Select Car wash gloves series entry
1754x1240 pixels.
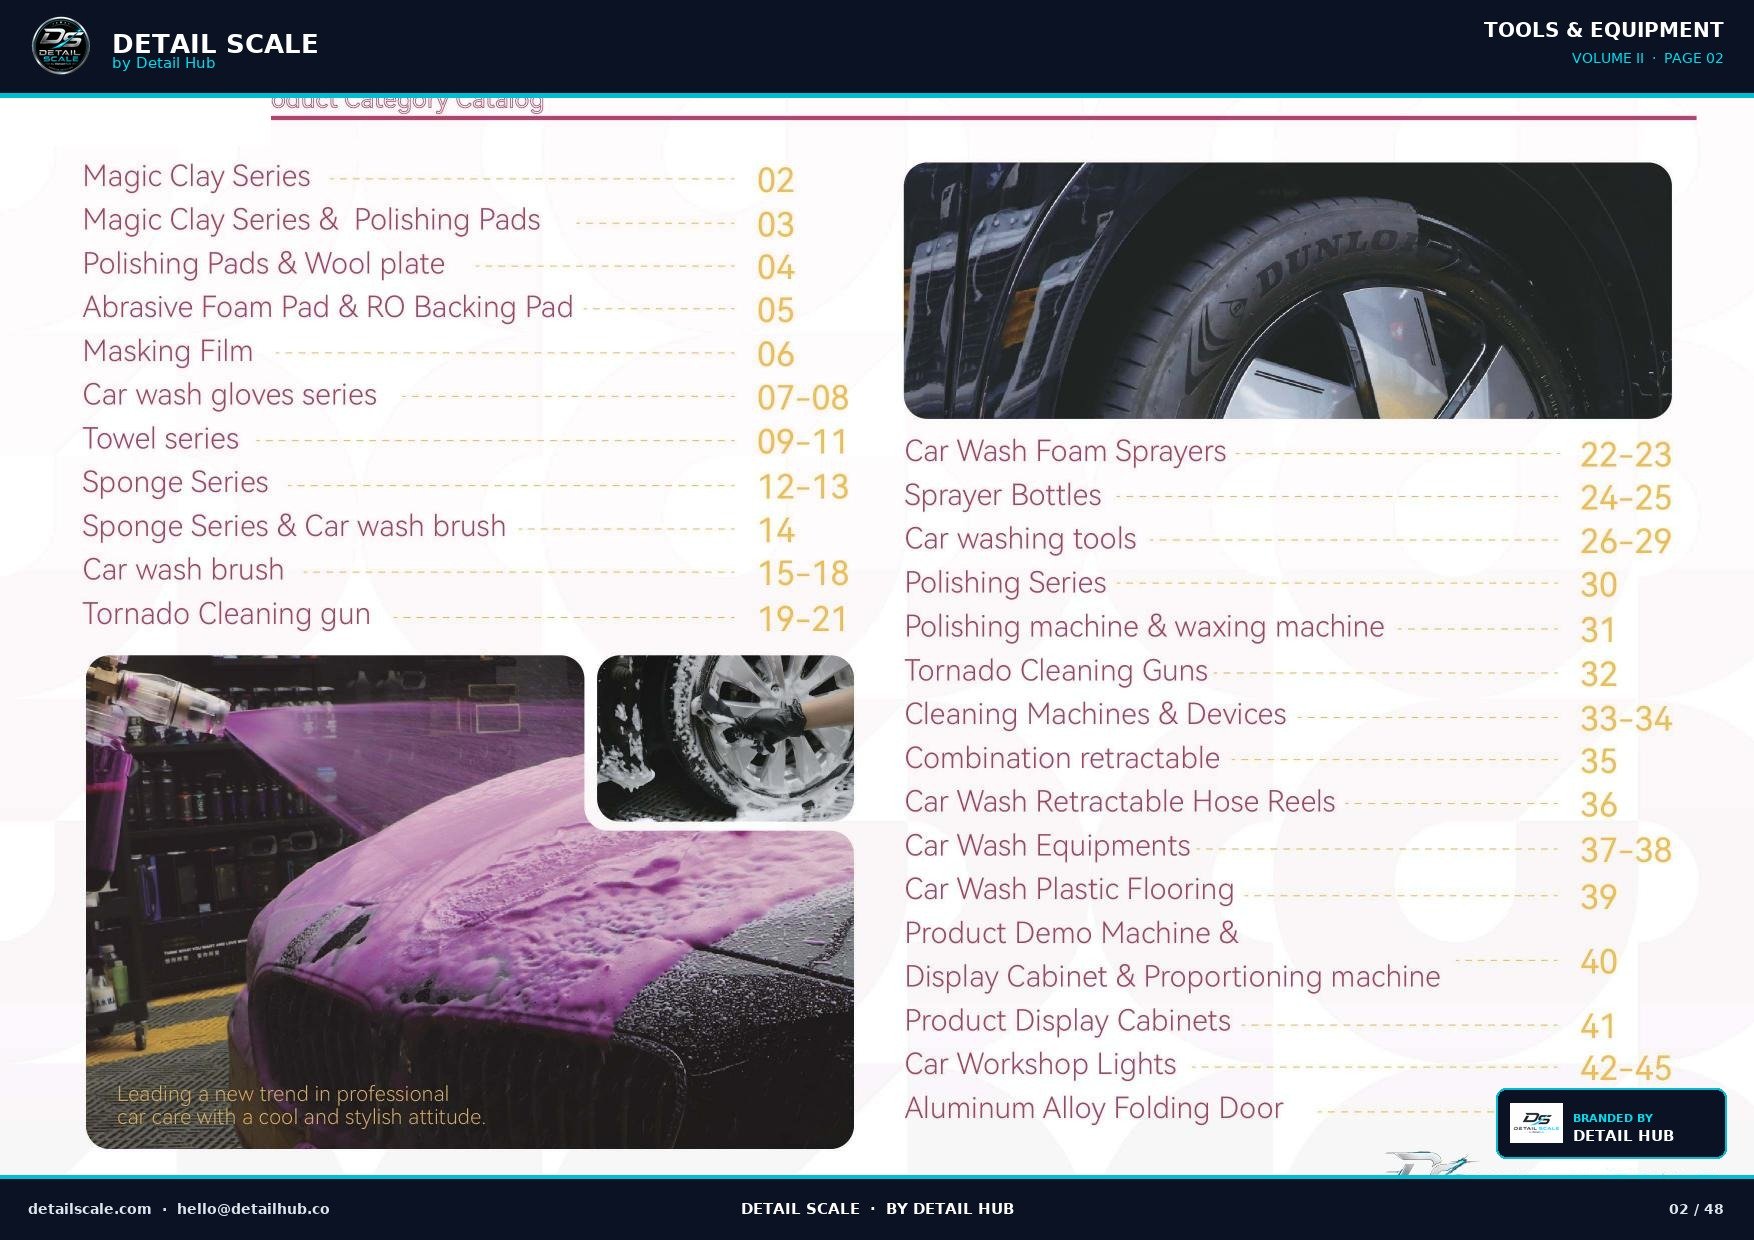click(x=230, y=395)
